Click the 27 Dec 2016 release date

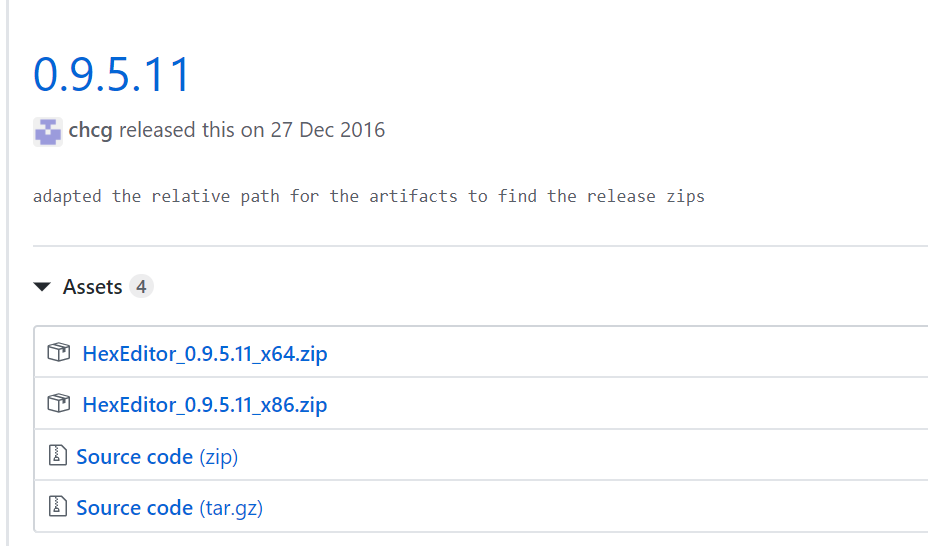click(328, 130)
